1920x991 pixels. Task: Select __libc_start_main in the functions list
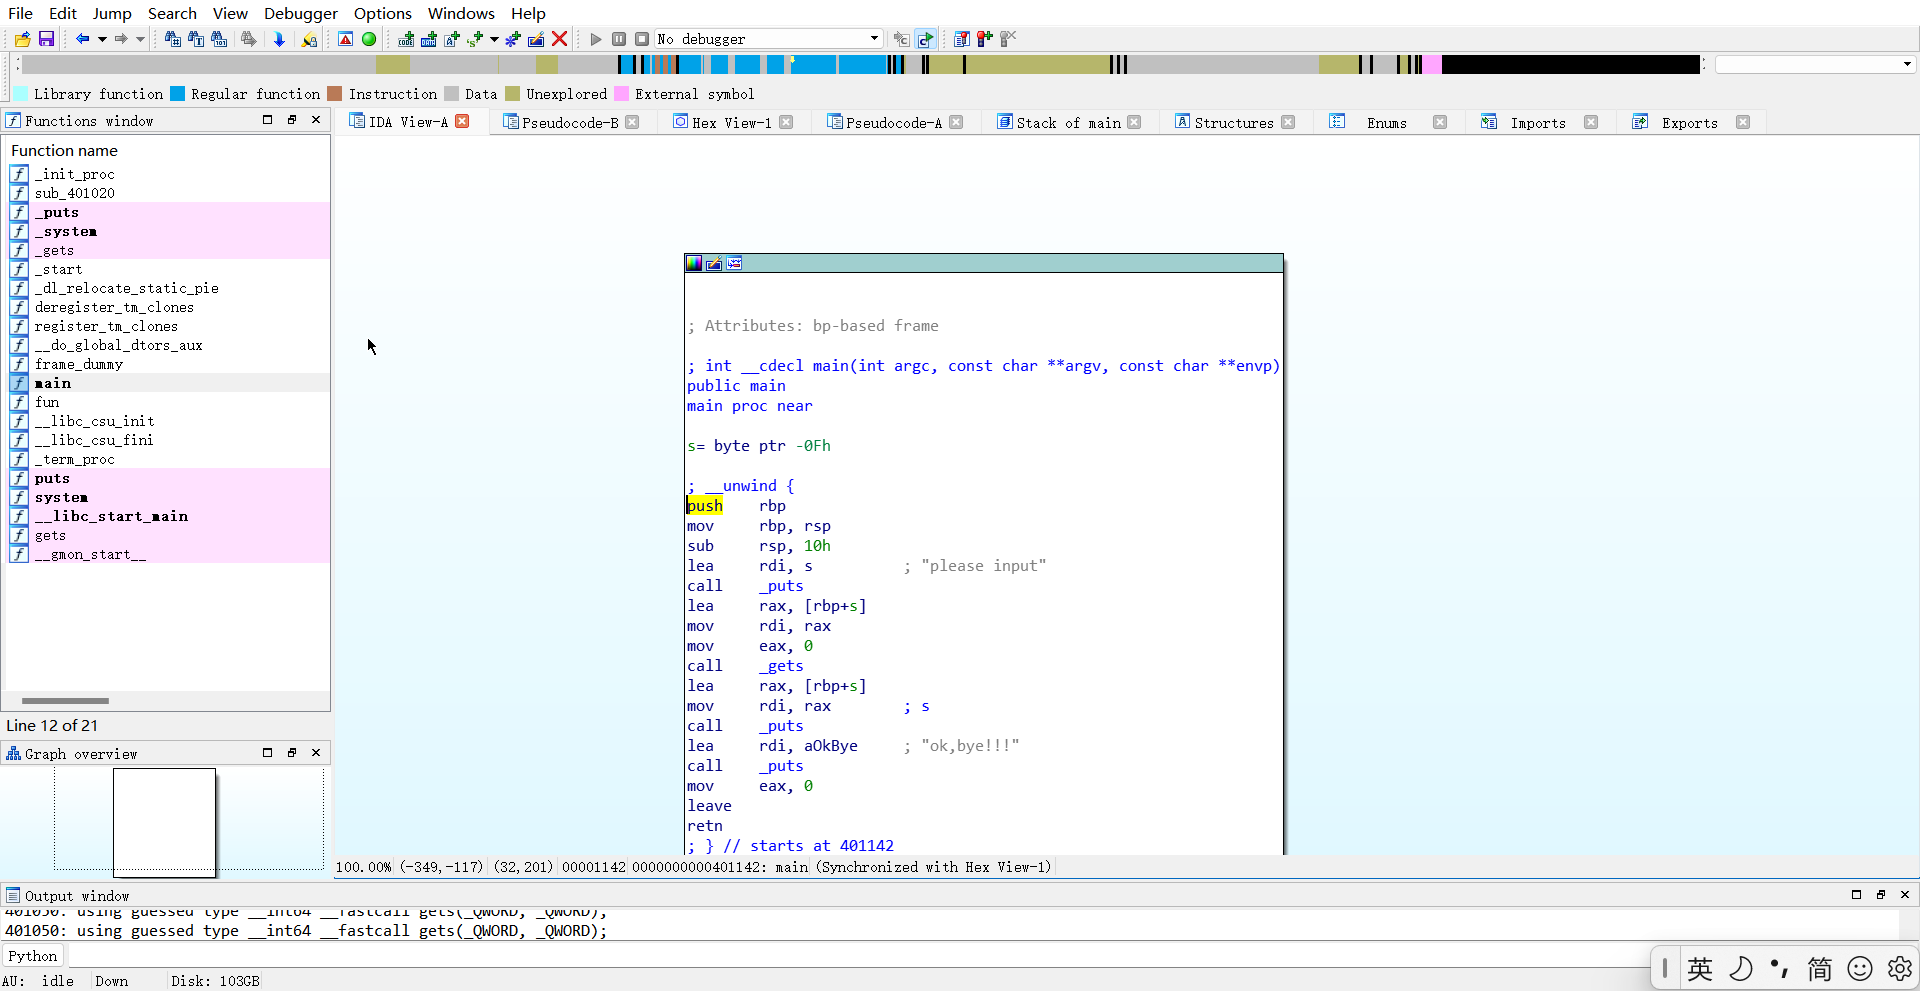coord(111,516)
